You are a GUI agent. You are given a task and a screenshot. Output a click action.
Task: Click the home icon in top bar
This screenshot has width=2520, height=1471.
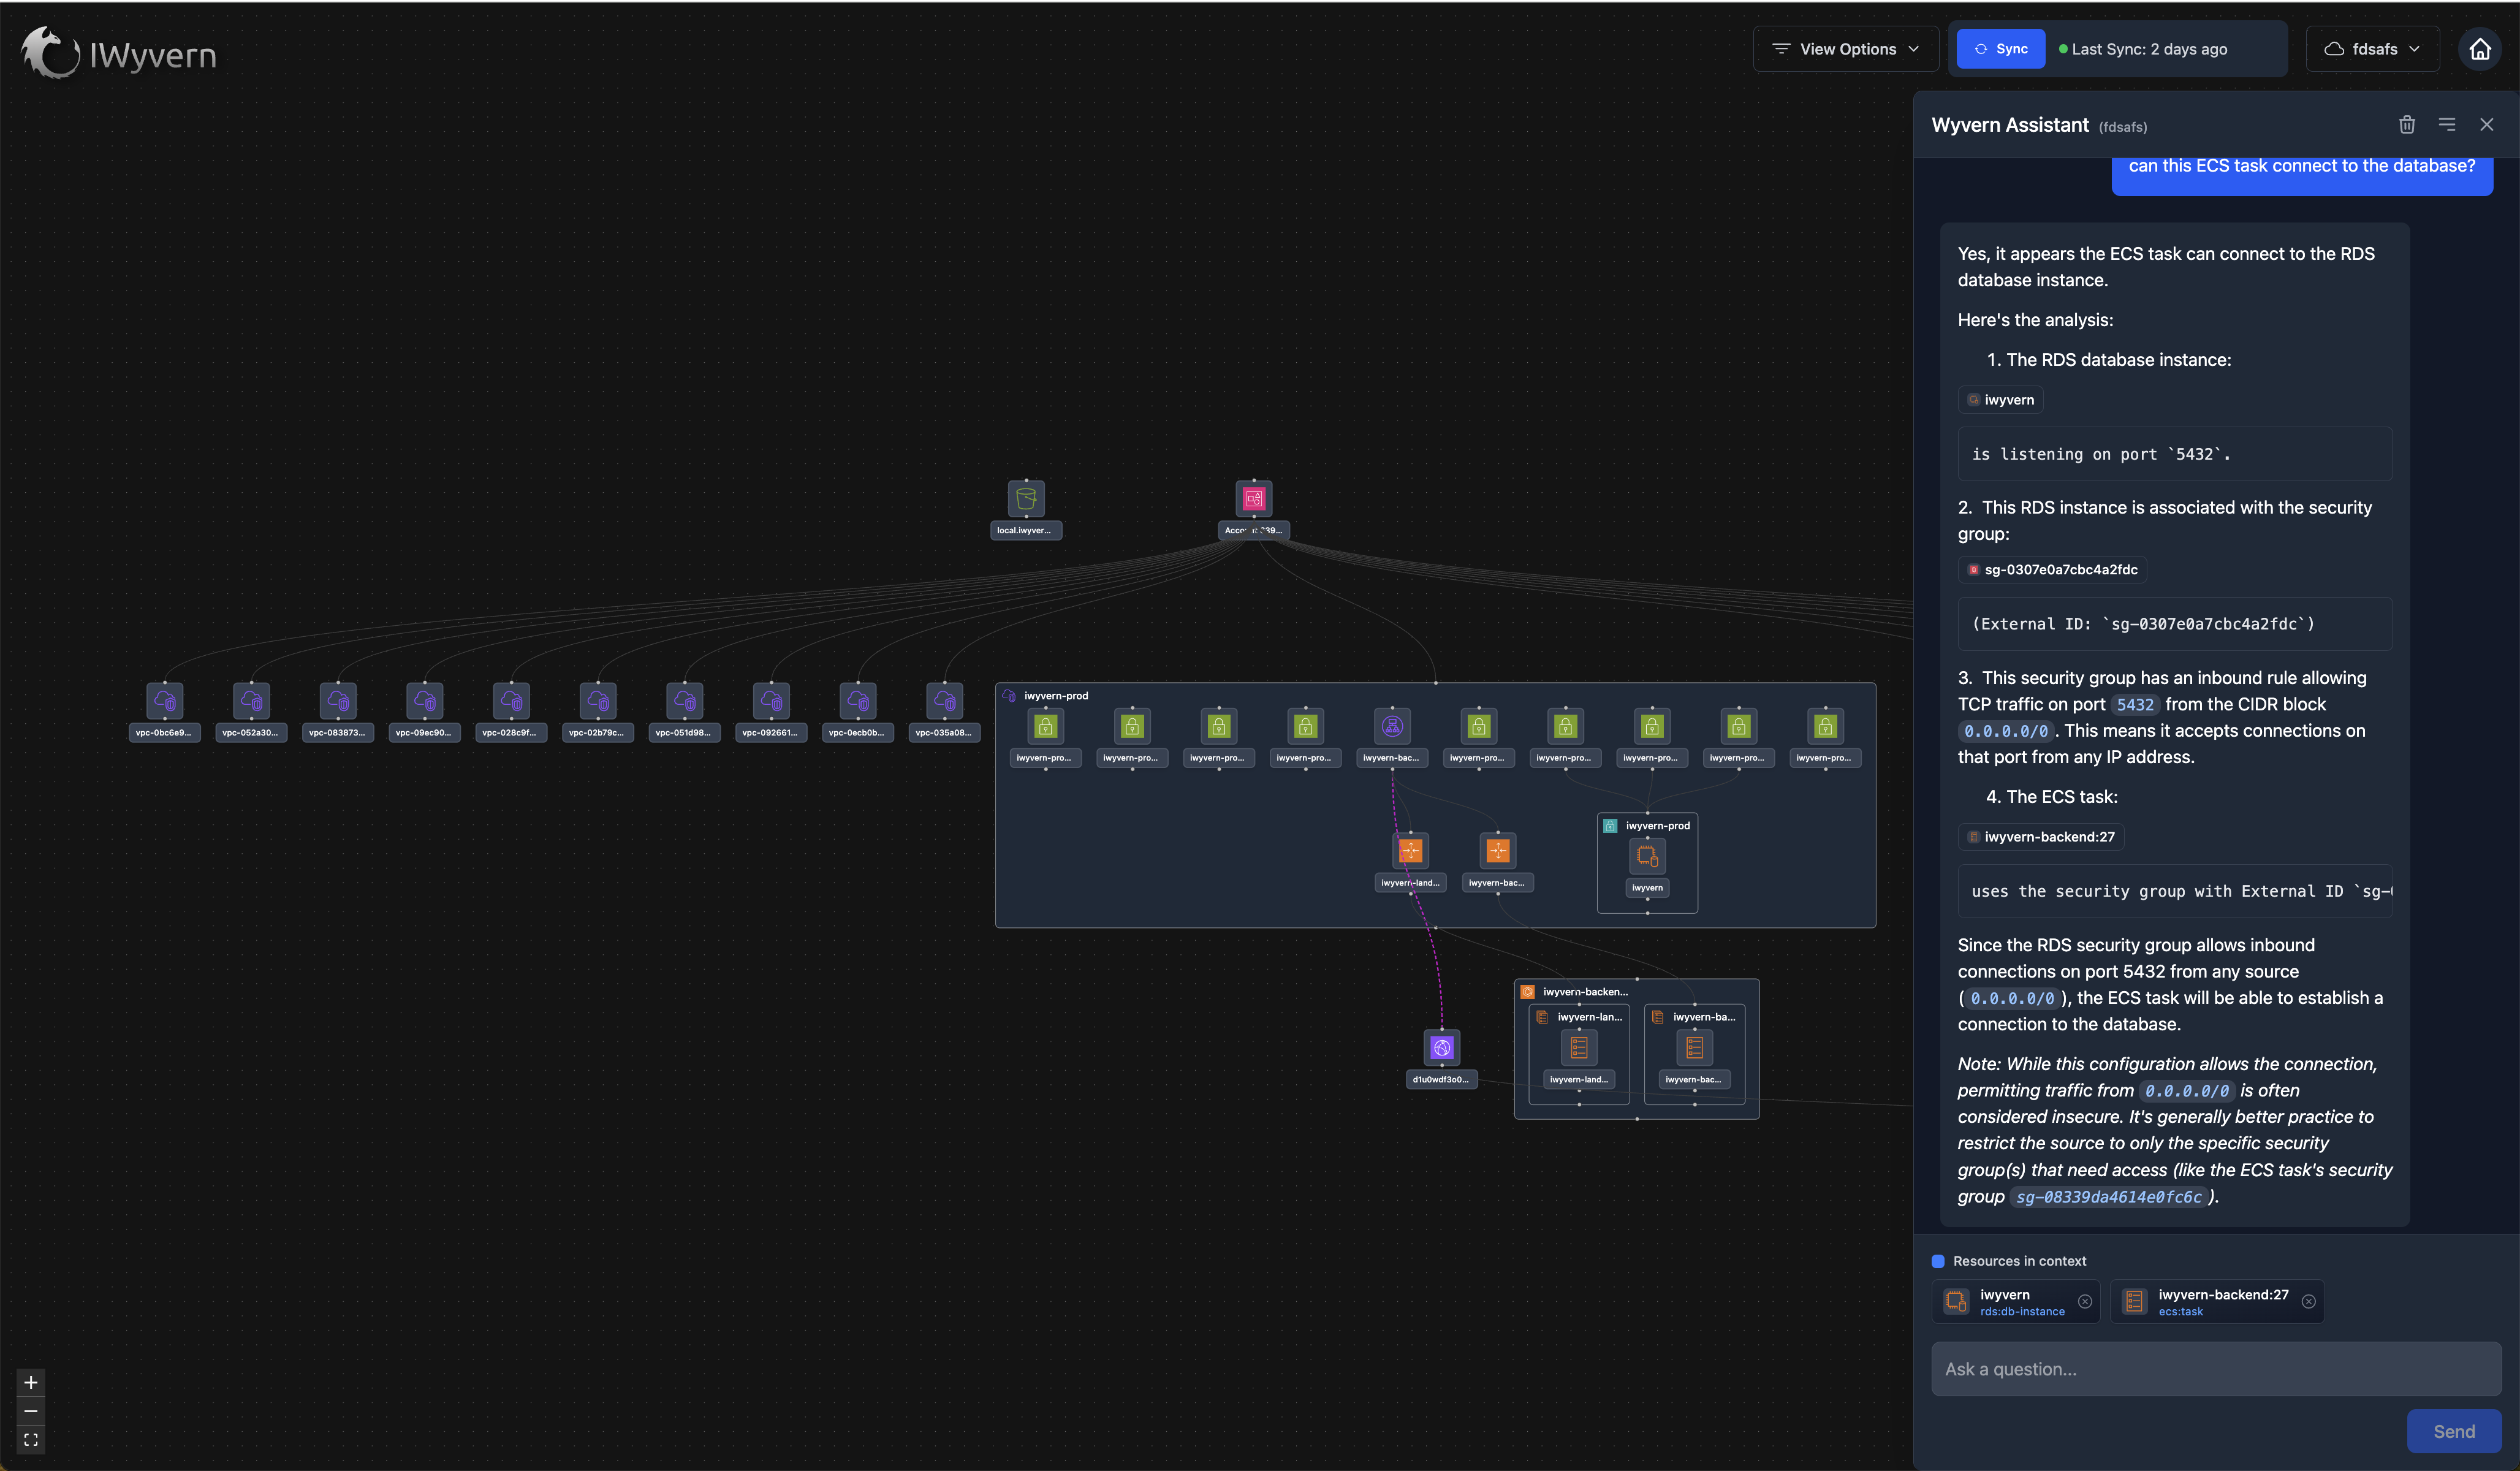coord(2480,49)
